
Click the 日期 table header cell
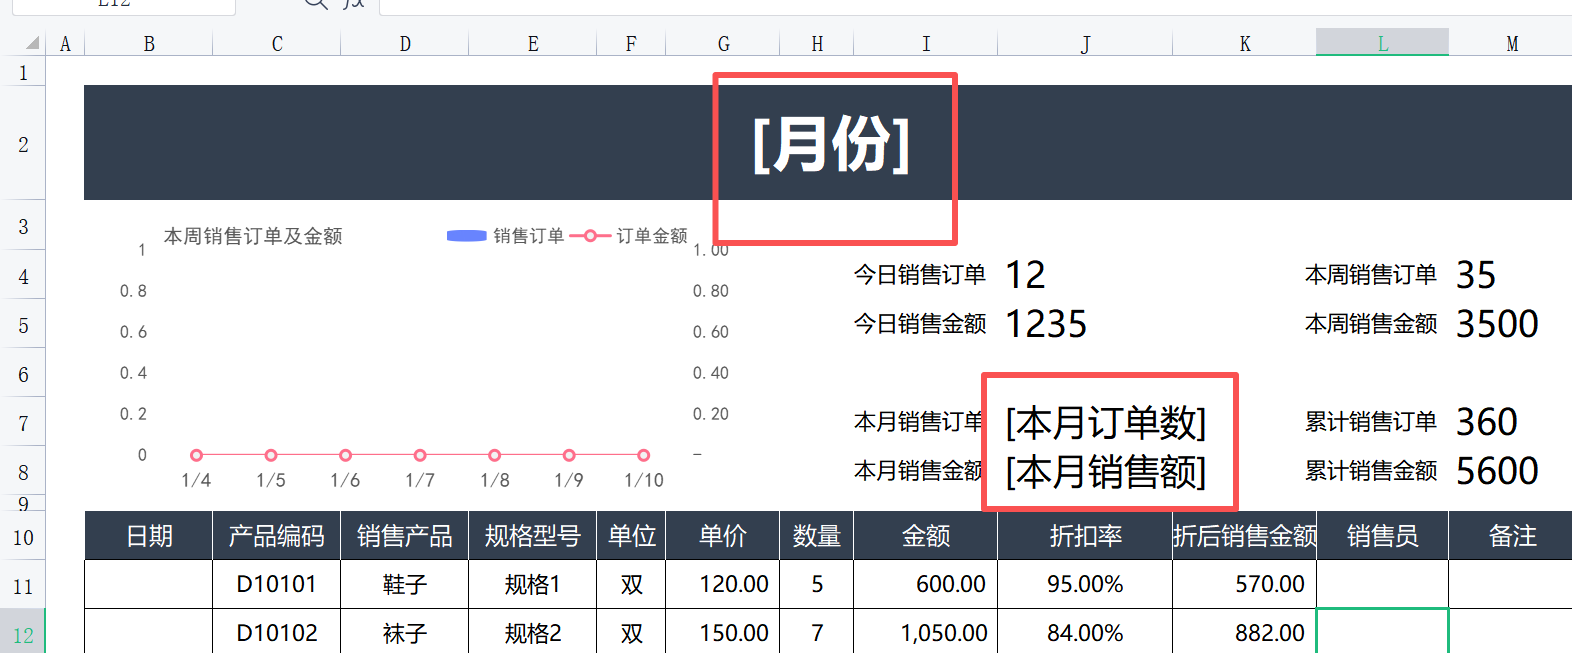point(149,536)
